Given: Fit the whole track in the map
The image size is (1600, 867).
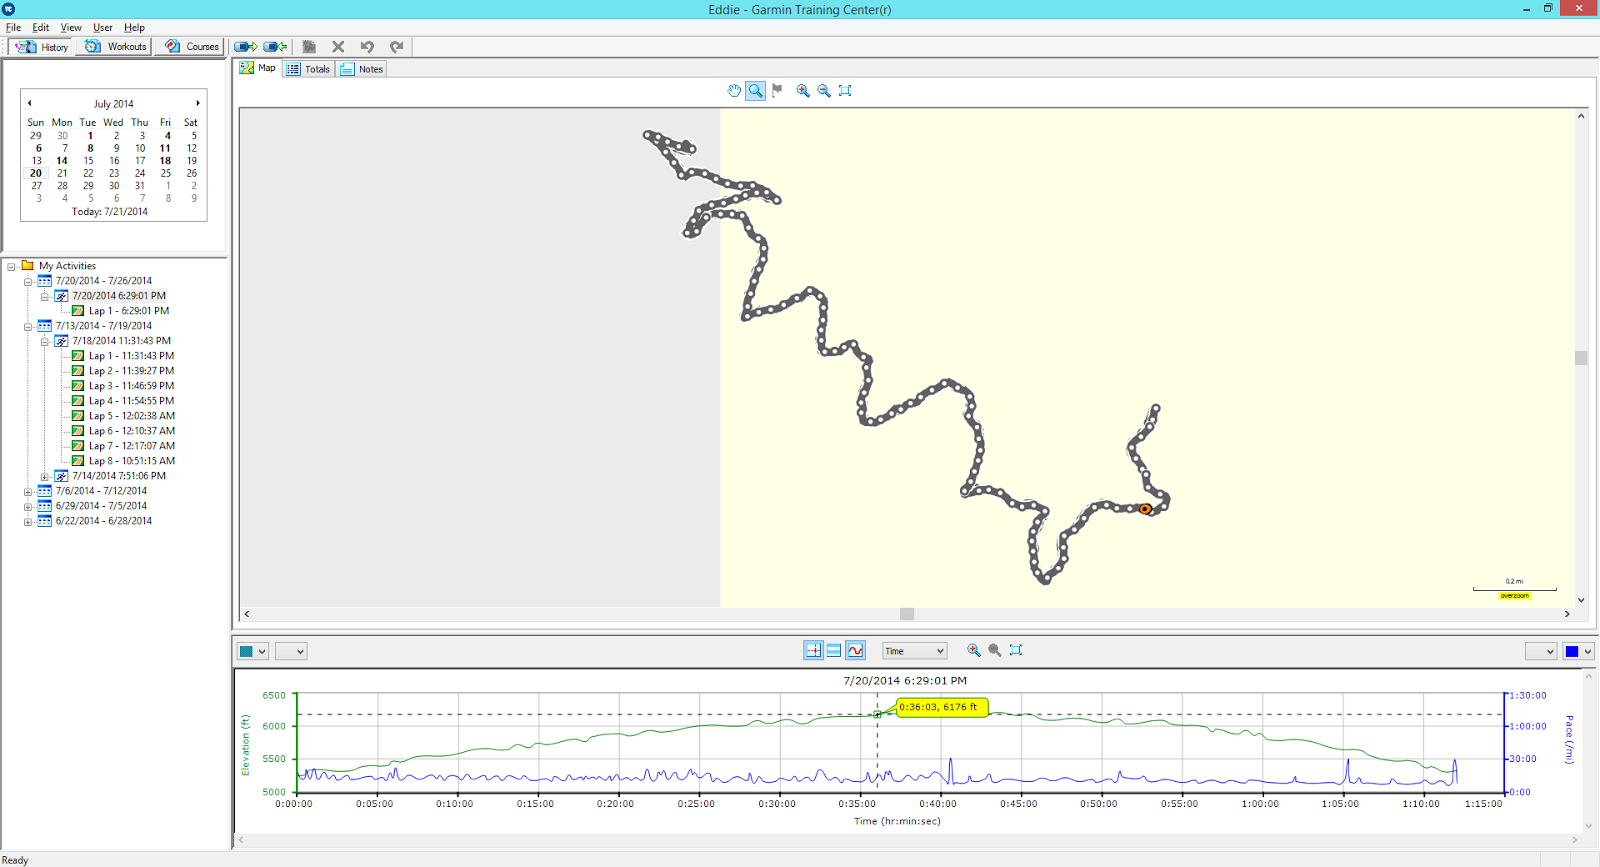Looking at the screenshot, I should 845,91.
